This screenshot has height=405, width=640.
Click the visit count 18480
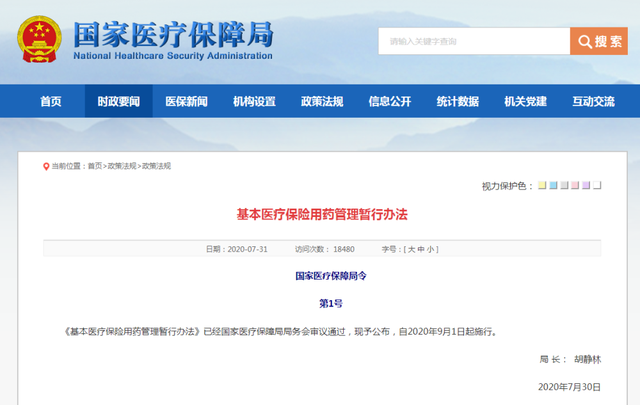(x=344, y=249)
